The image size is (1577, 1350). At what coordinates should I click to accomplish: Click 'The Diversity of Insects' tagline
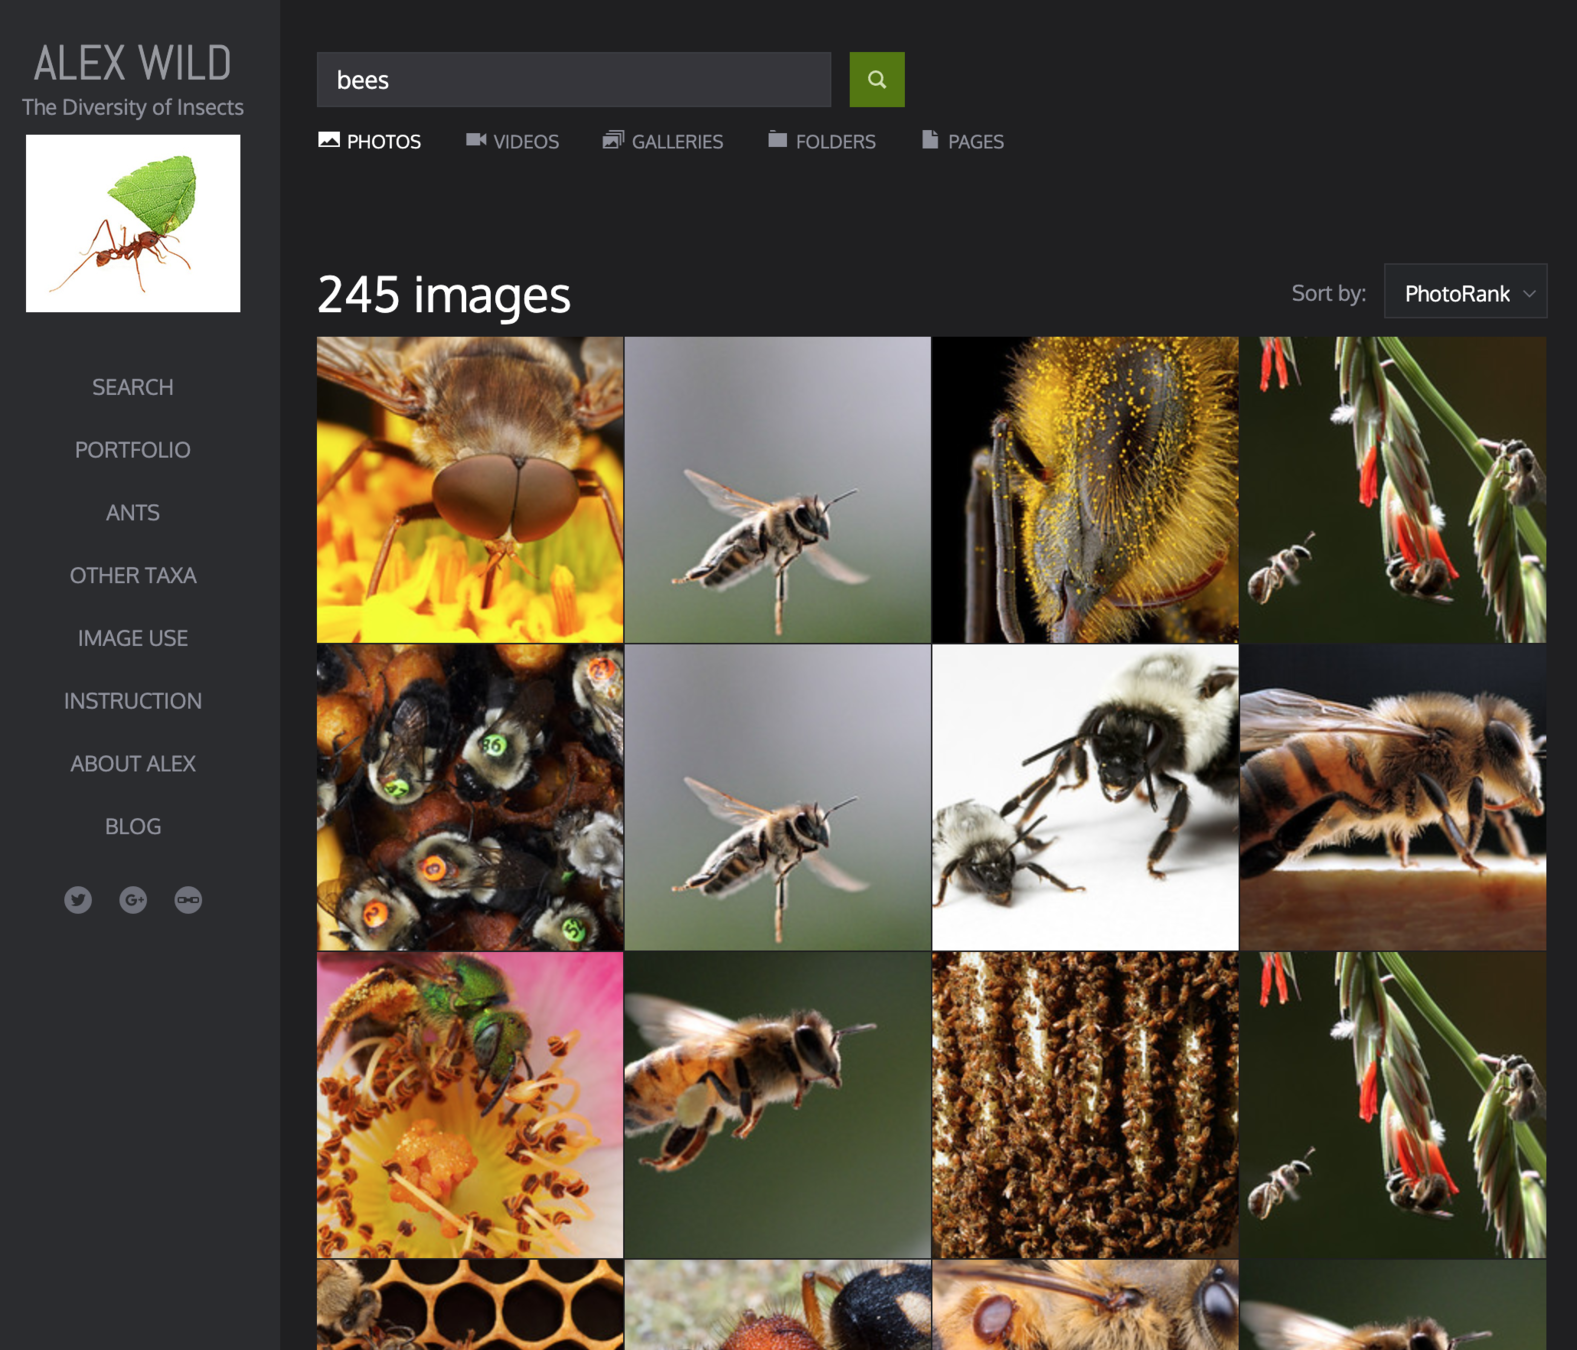pyautogui.click(x=133, y=107)
